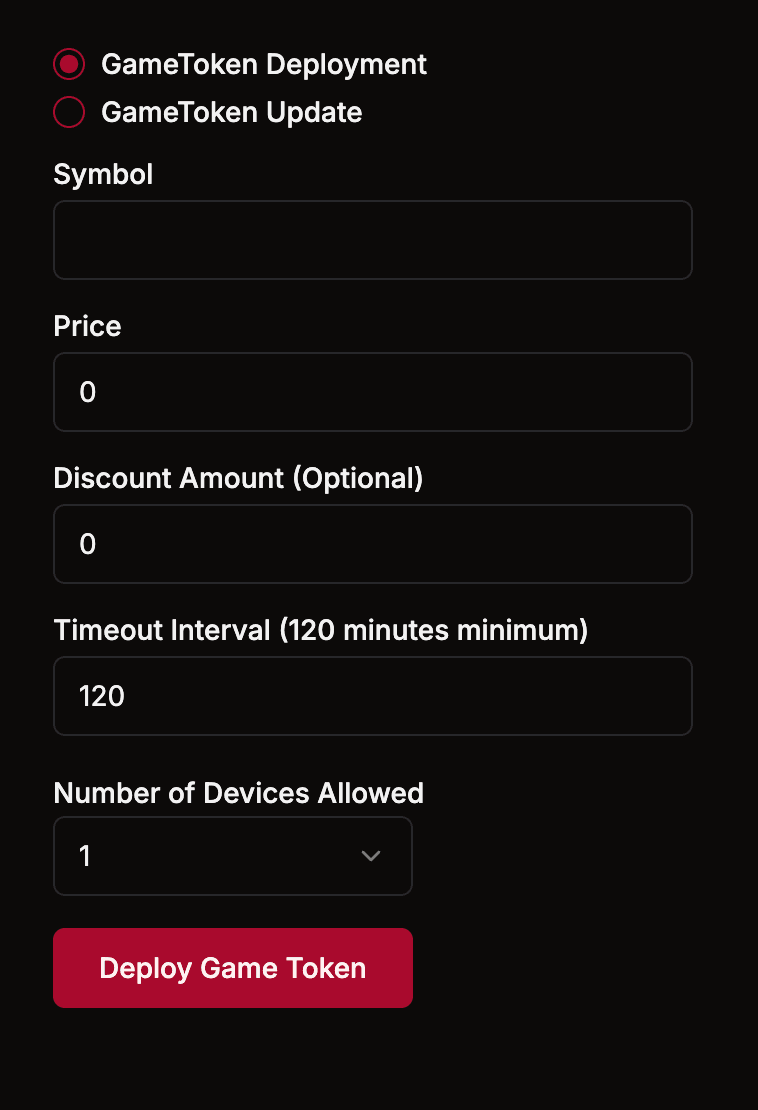758x1110 pixels.
Task: Click the "GameToken Deployment" label text
Action: point(263,64)
